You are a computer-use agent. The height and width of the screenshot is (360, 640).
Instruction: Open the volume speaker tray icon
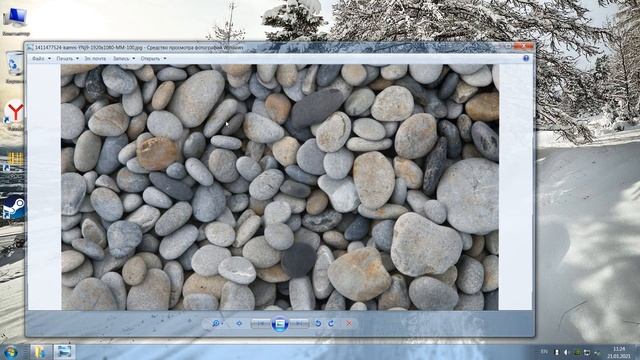click(566, 352)
